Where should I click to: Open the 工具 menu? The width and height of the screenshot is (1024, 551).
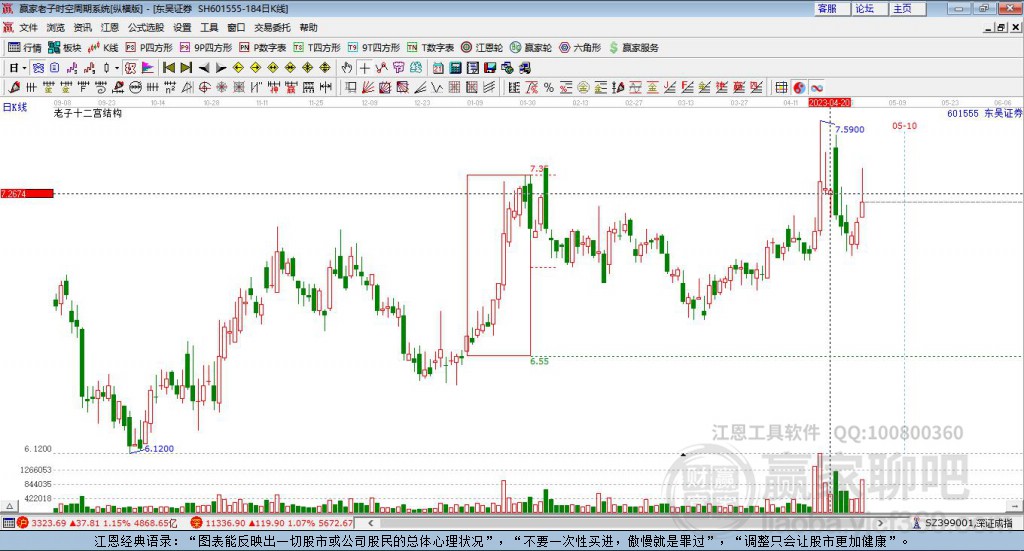(209, 27)
